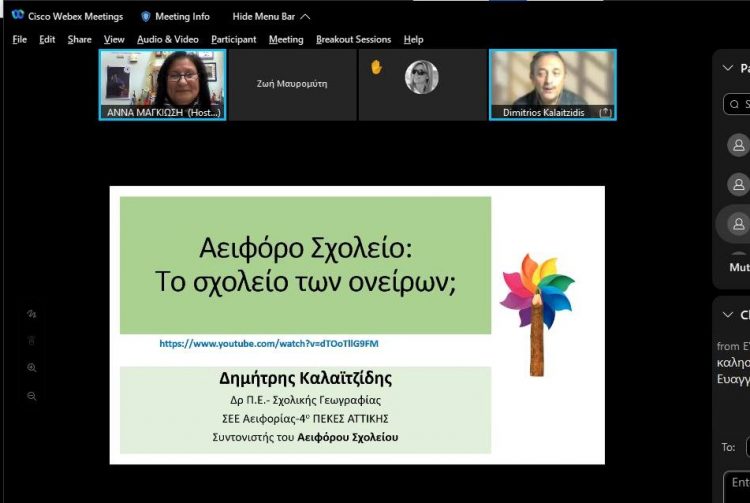Click the annotate scribble tool icon
The height and width of the screenshot is (503, 750).
pyautogui.click(x=32, y=314)
